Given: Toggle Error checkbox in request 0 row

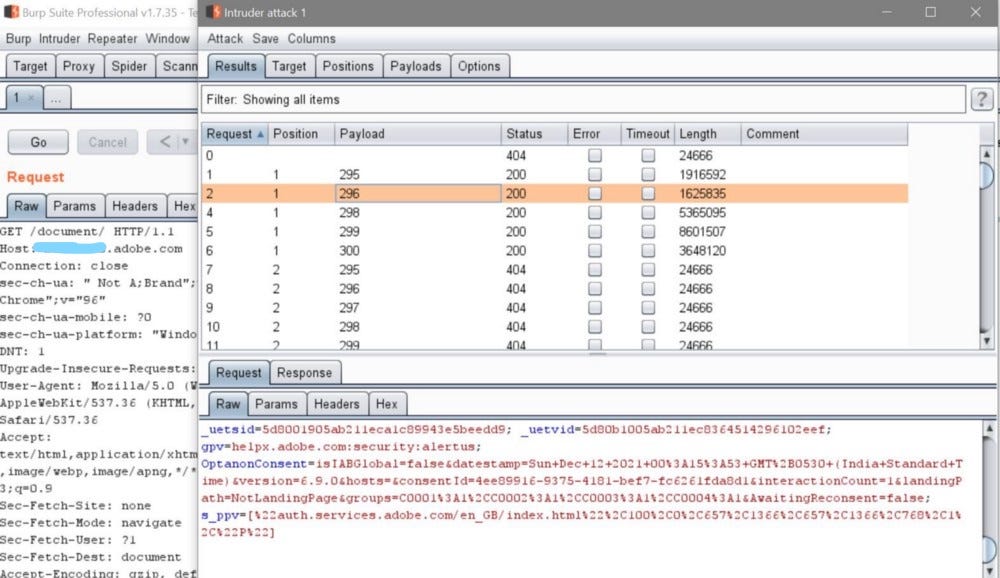Looking at the screenshot, I should pyautogui.click(x=594, y=155).
